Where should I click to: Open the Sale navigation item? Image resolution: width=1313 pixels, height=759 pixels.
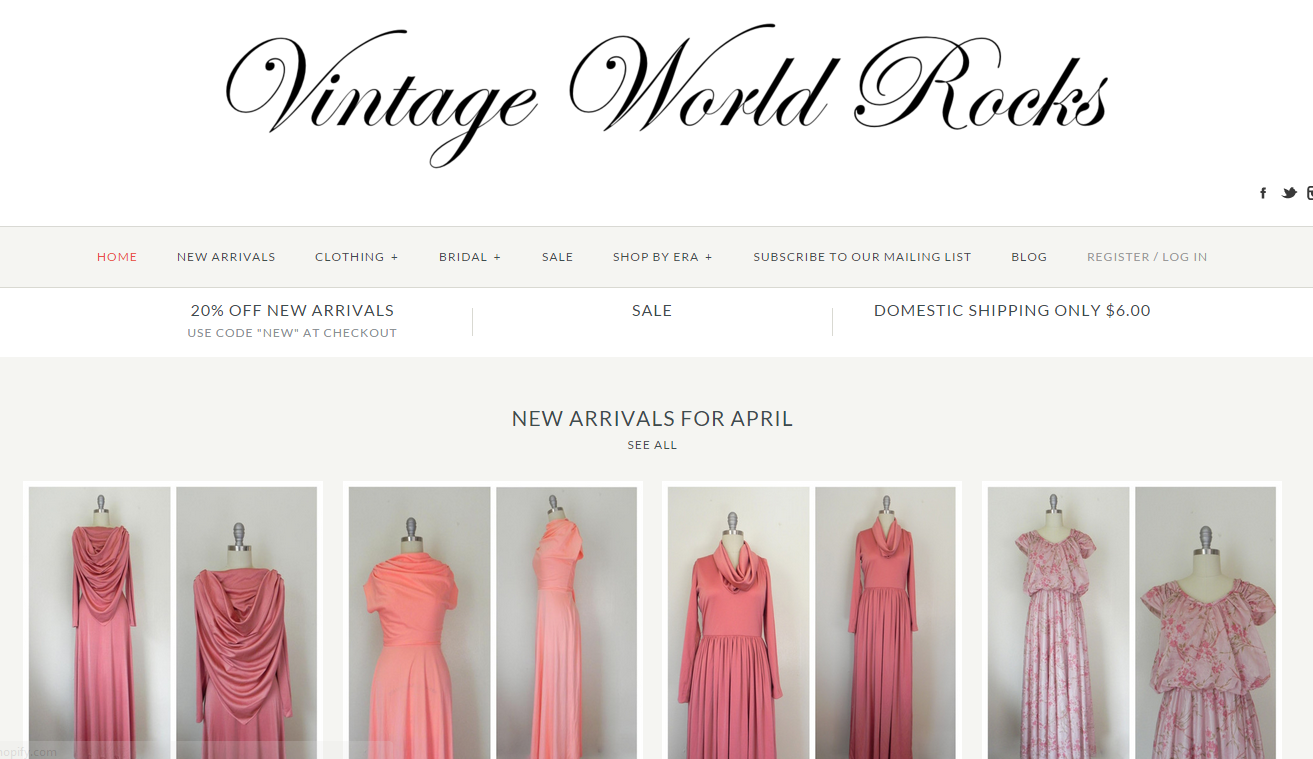pyautogui.click(x=558, y=257)
